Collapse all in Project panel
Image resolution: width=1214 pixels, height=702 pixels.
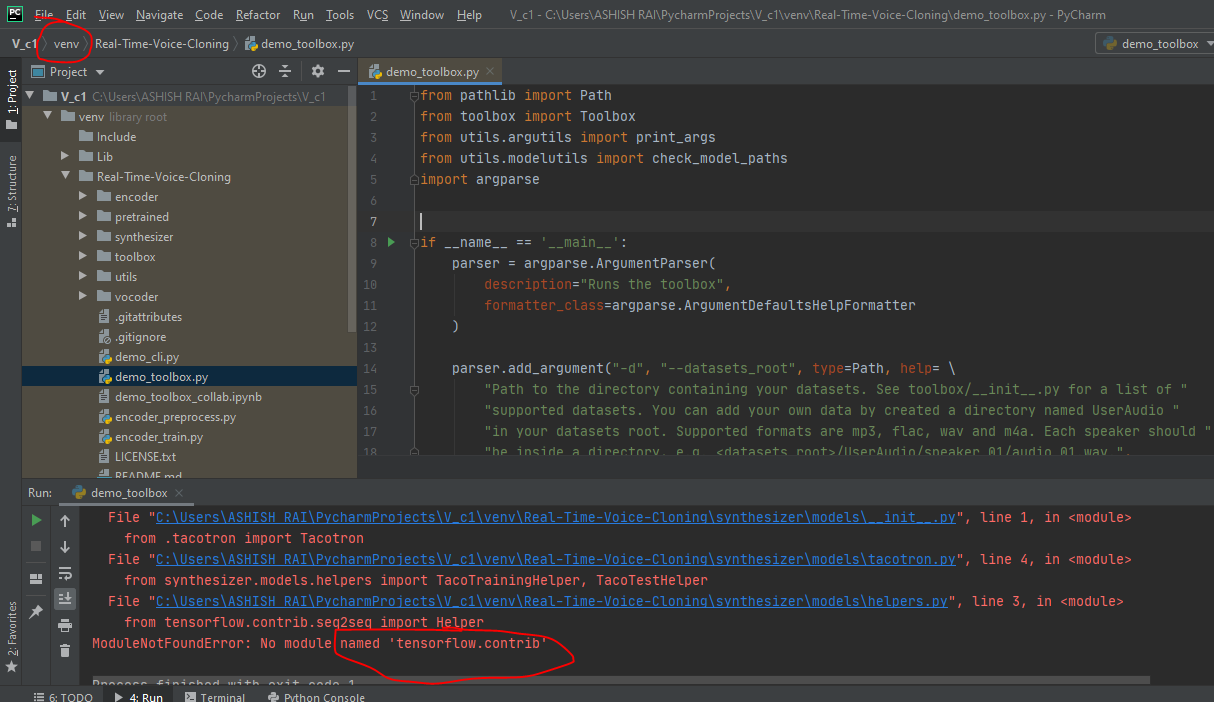pyautogui.click(x=285, y=71)
